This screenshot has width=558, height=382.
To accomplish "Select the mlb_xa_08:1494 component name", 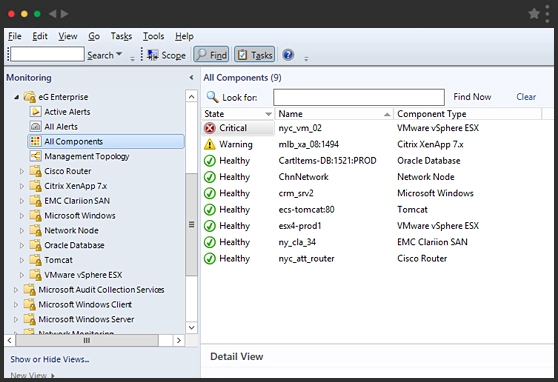I will [309, 144].
